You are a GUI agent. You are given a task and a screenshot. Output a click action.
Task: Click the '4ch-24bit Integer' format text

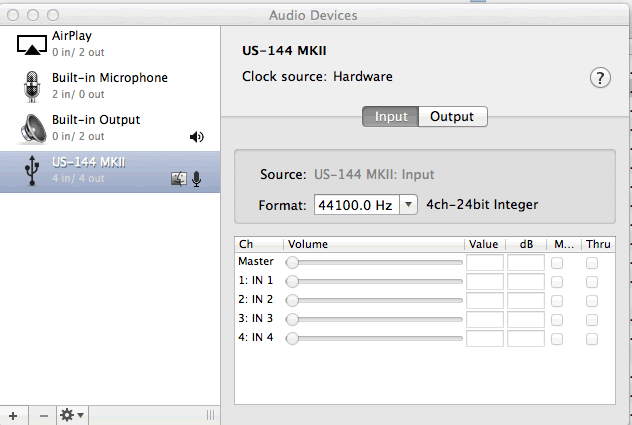[x=482, y=205]
